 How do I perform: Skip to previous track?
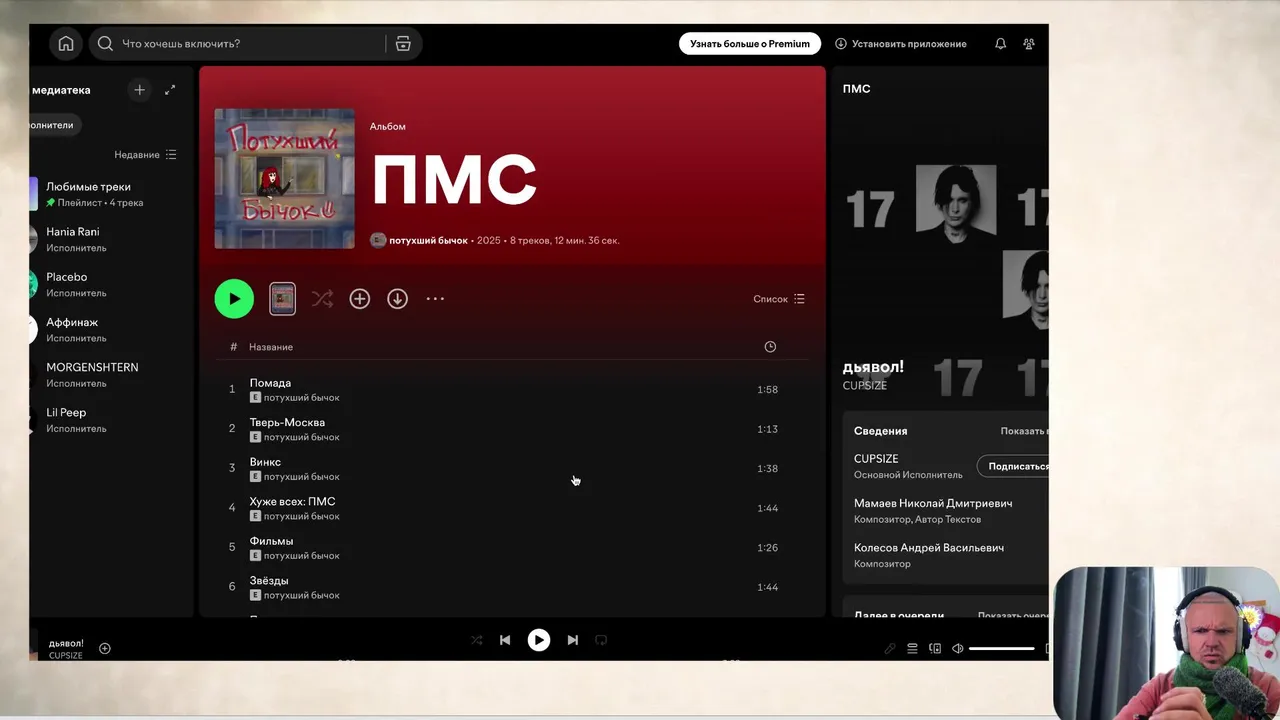505,640
